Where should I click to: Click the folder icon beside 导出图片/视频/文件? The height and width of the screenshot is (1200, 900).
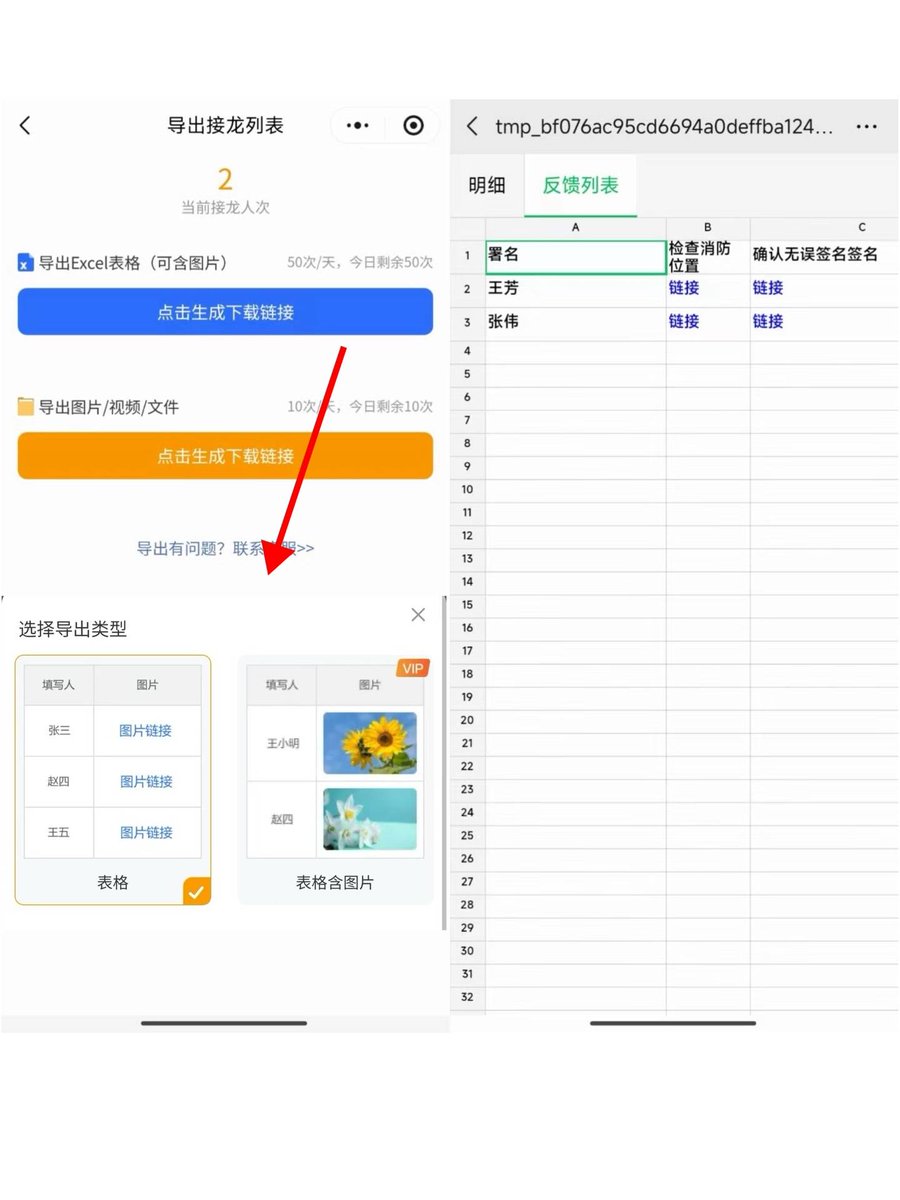[26, 407]
